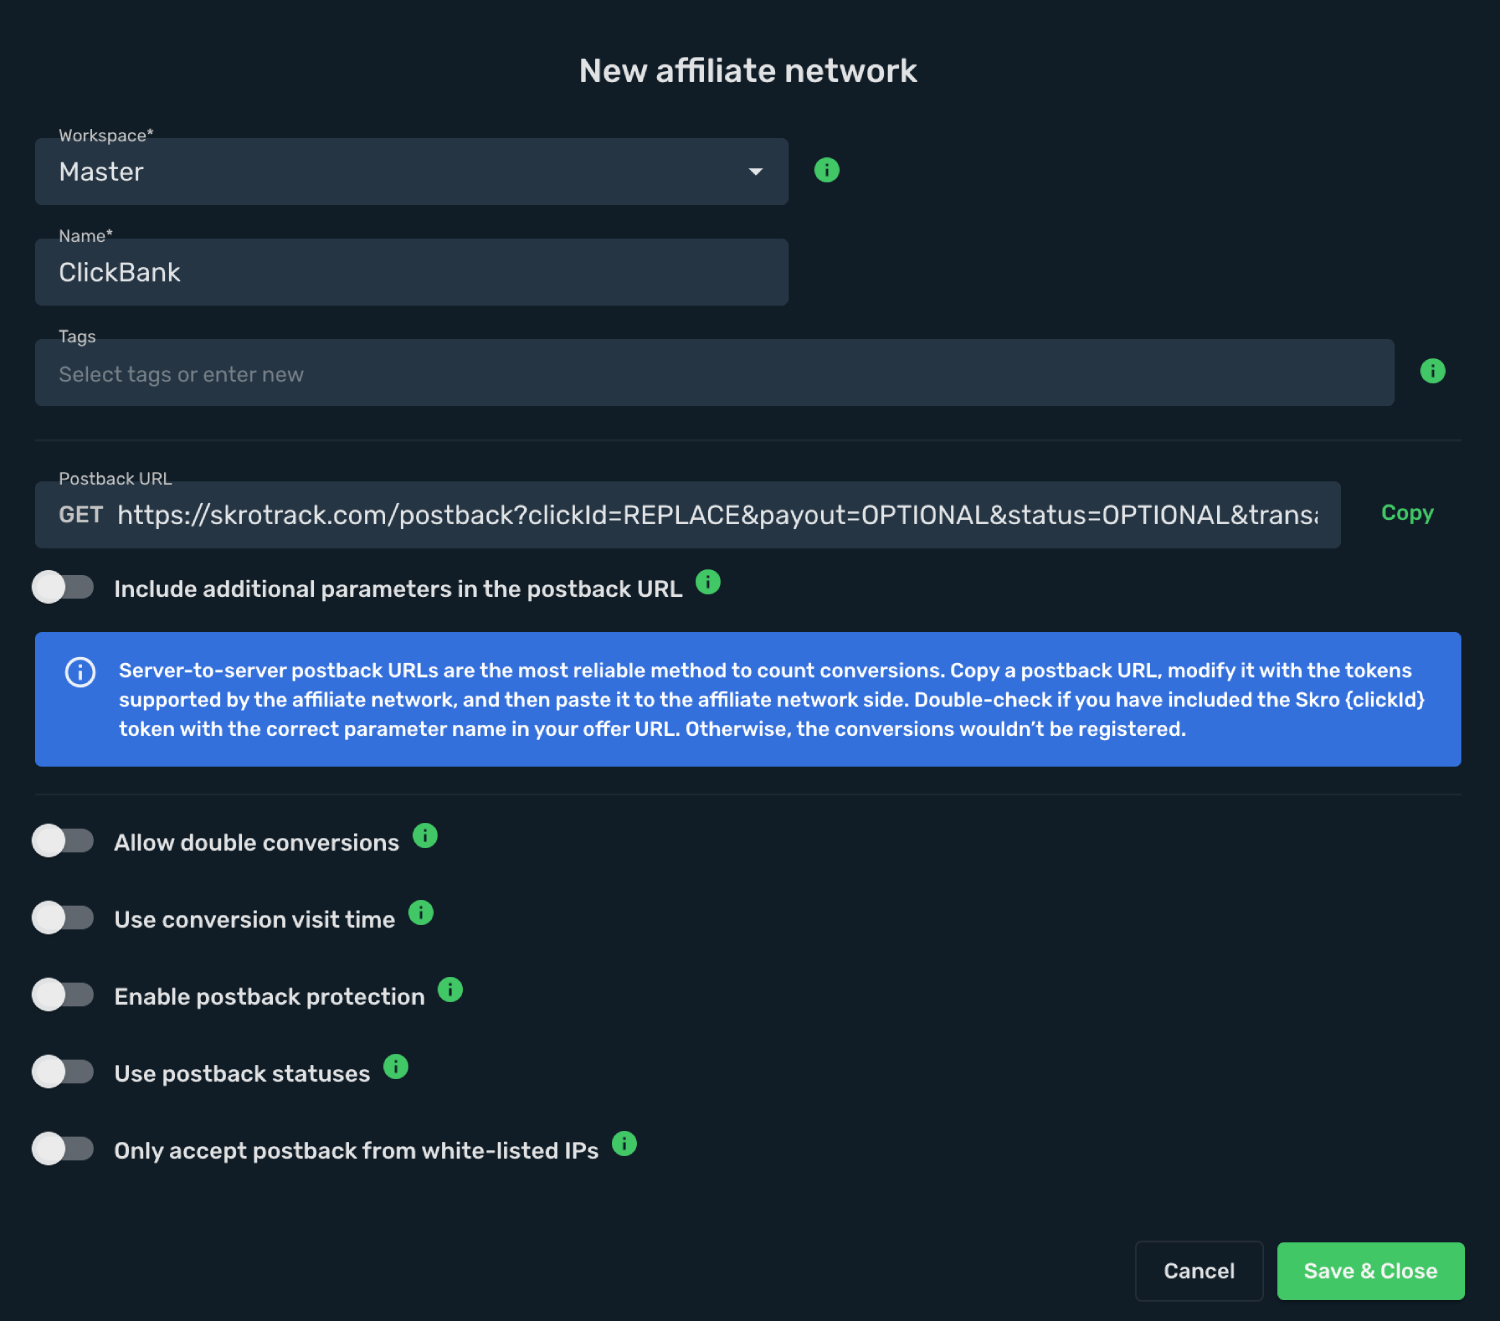
Task: Click the info icon beside Tags field
Action: [1433, 371]
